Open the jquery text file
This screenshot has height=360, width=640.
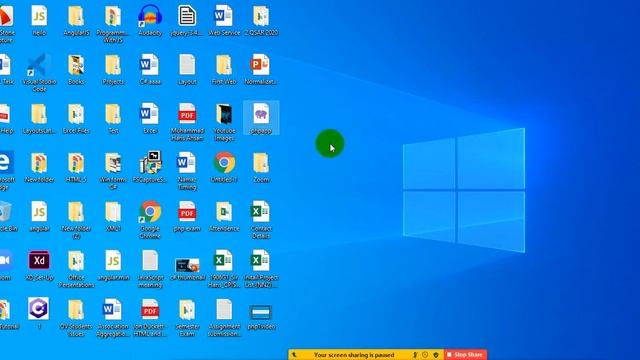[x=187, y=20]
